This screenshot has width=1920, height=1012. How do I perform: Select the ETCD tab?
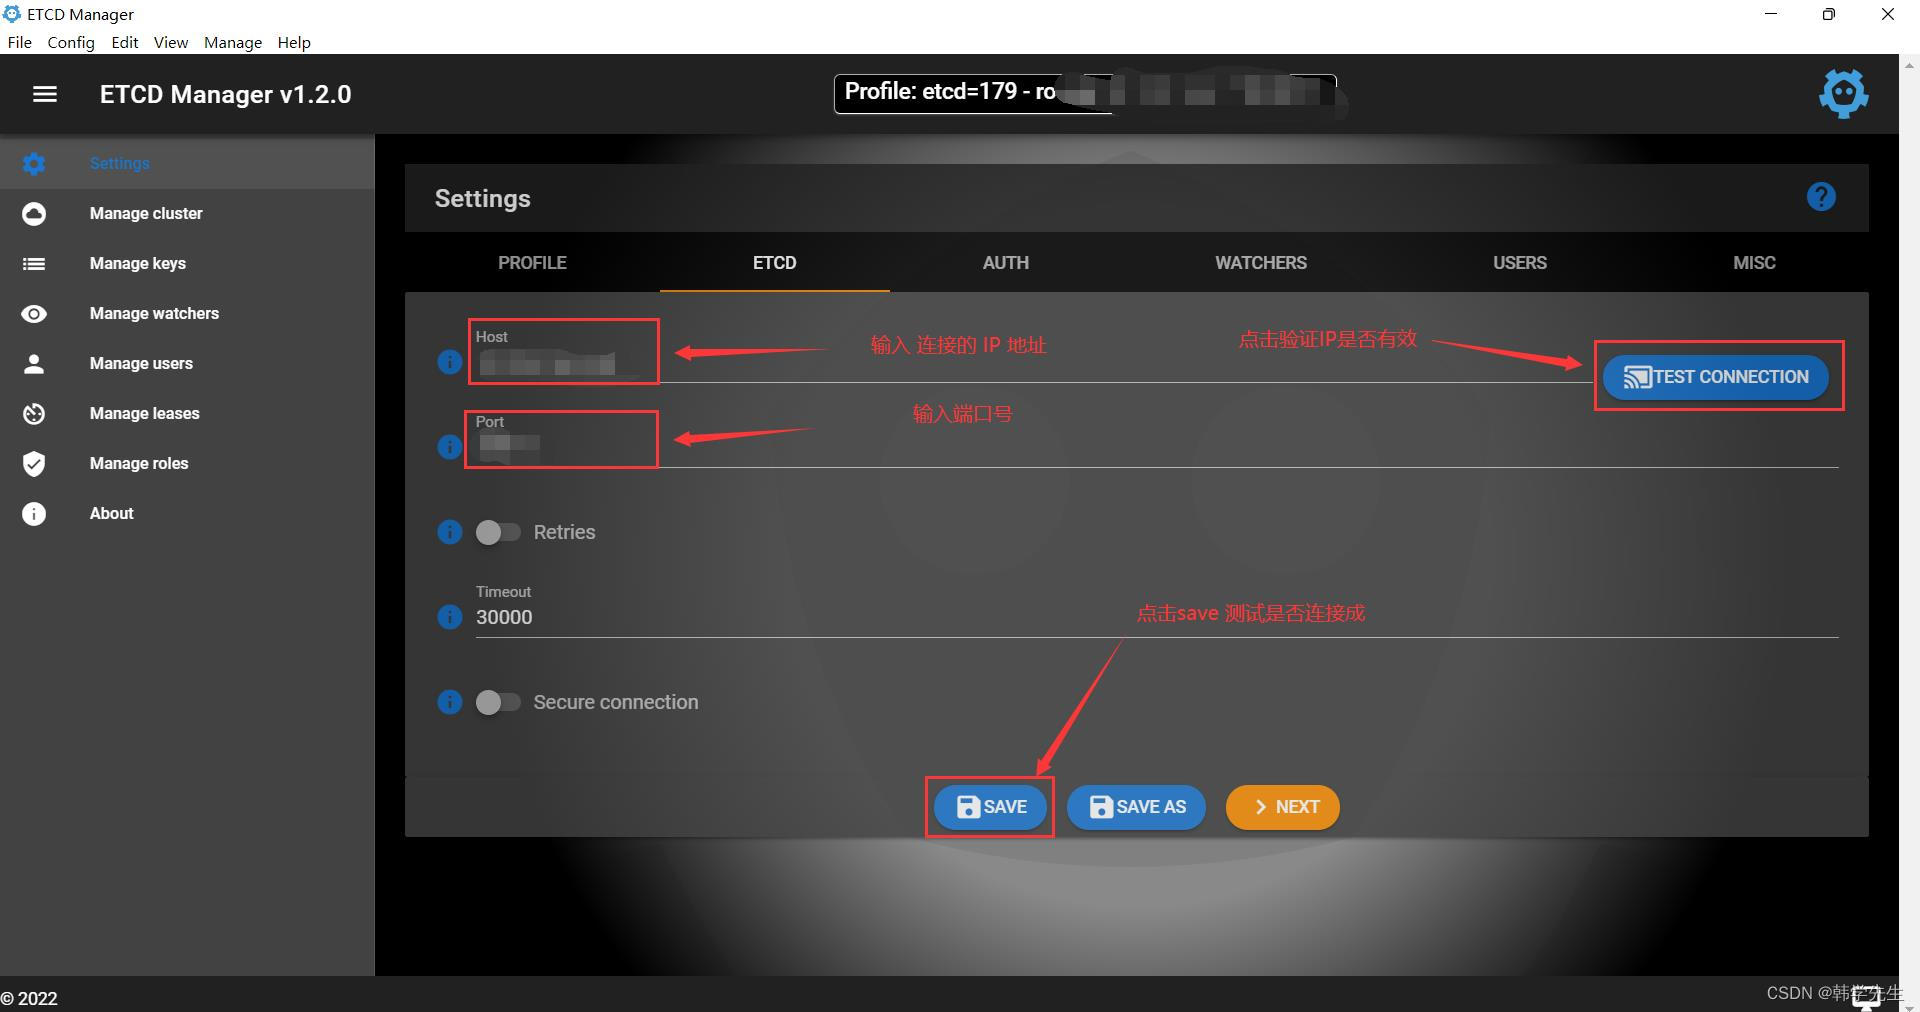(x=775, y=263)
